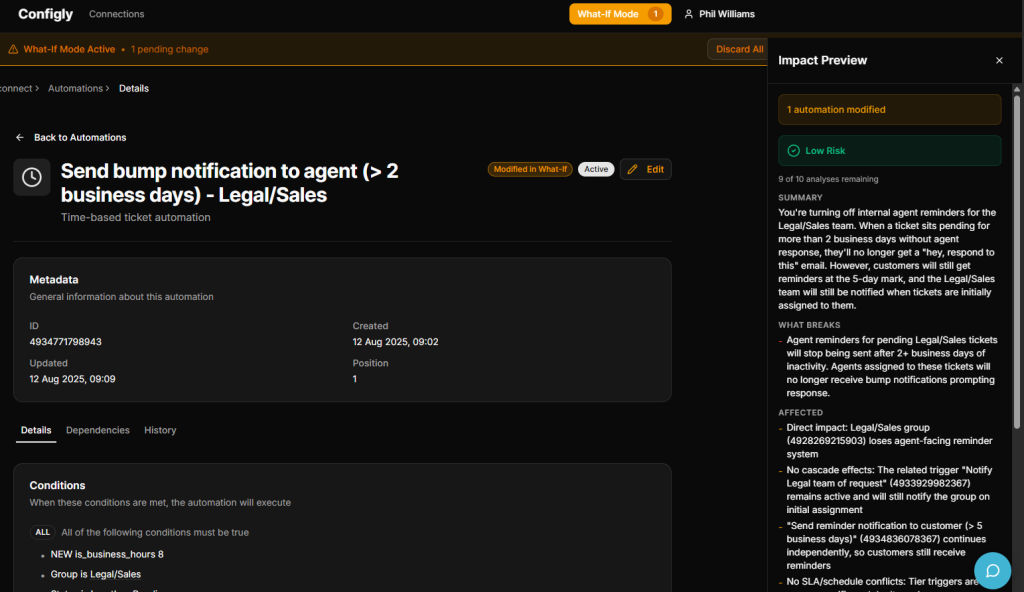Click the back arrow to Automations

click(x=20, y=138)
